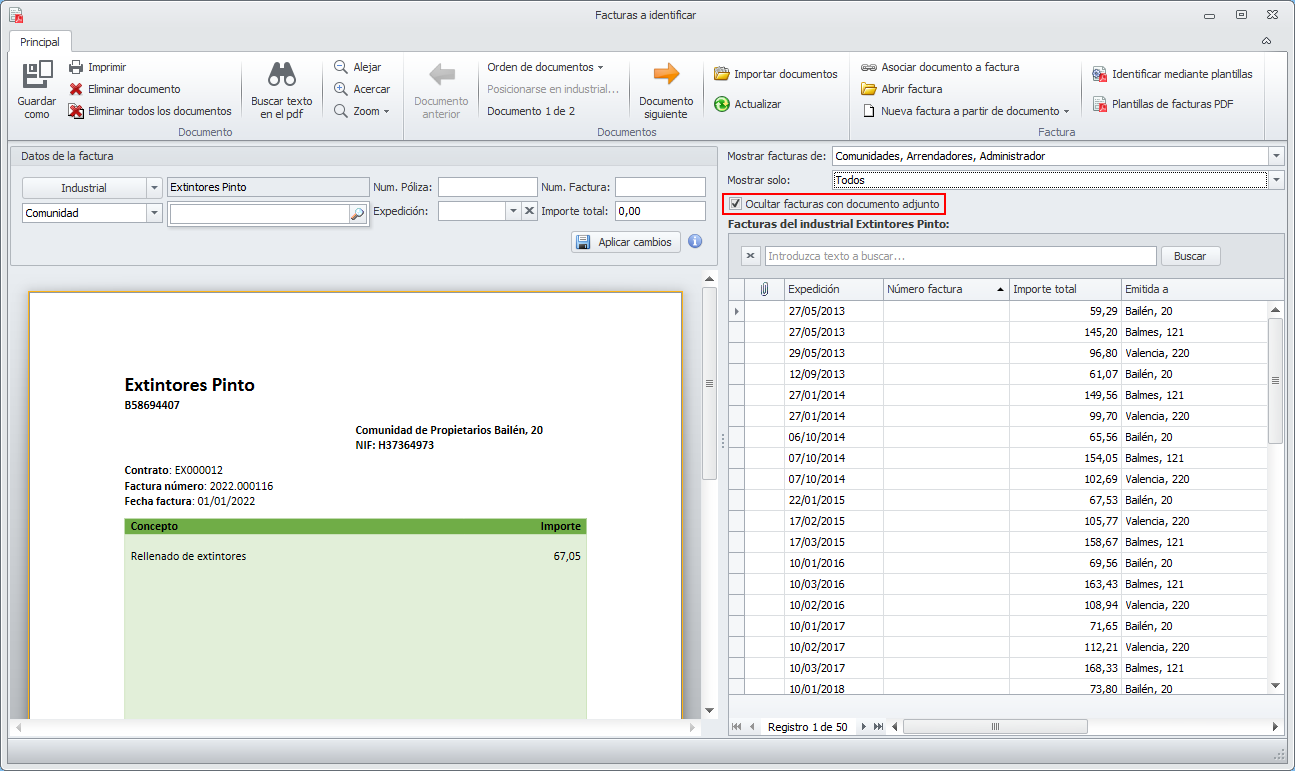
Task: Click the Aplicar cambios button
Action: click(626, 242)
